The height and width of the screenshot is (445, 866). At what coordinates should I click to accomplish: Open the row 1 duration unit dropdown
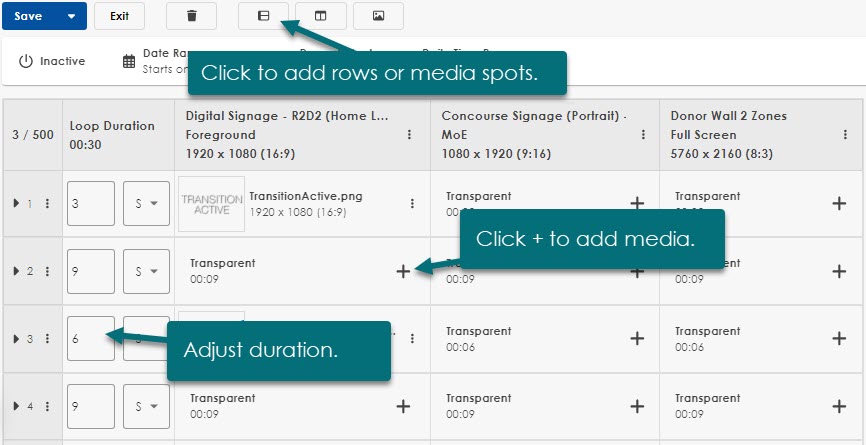(x=145, y=203)
